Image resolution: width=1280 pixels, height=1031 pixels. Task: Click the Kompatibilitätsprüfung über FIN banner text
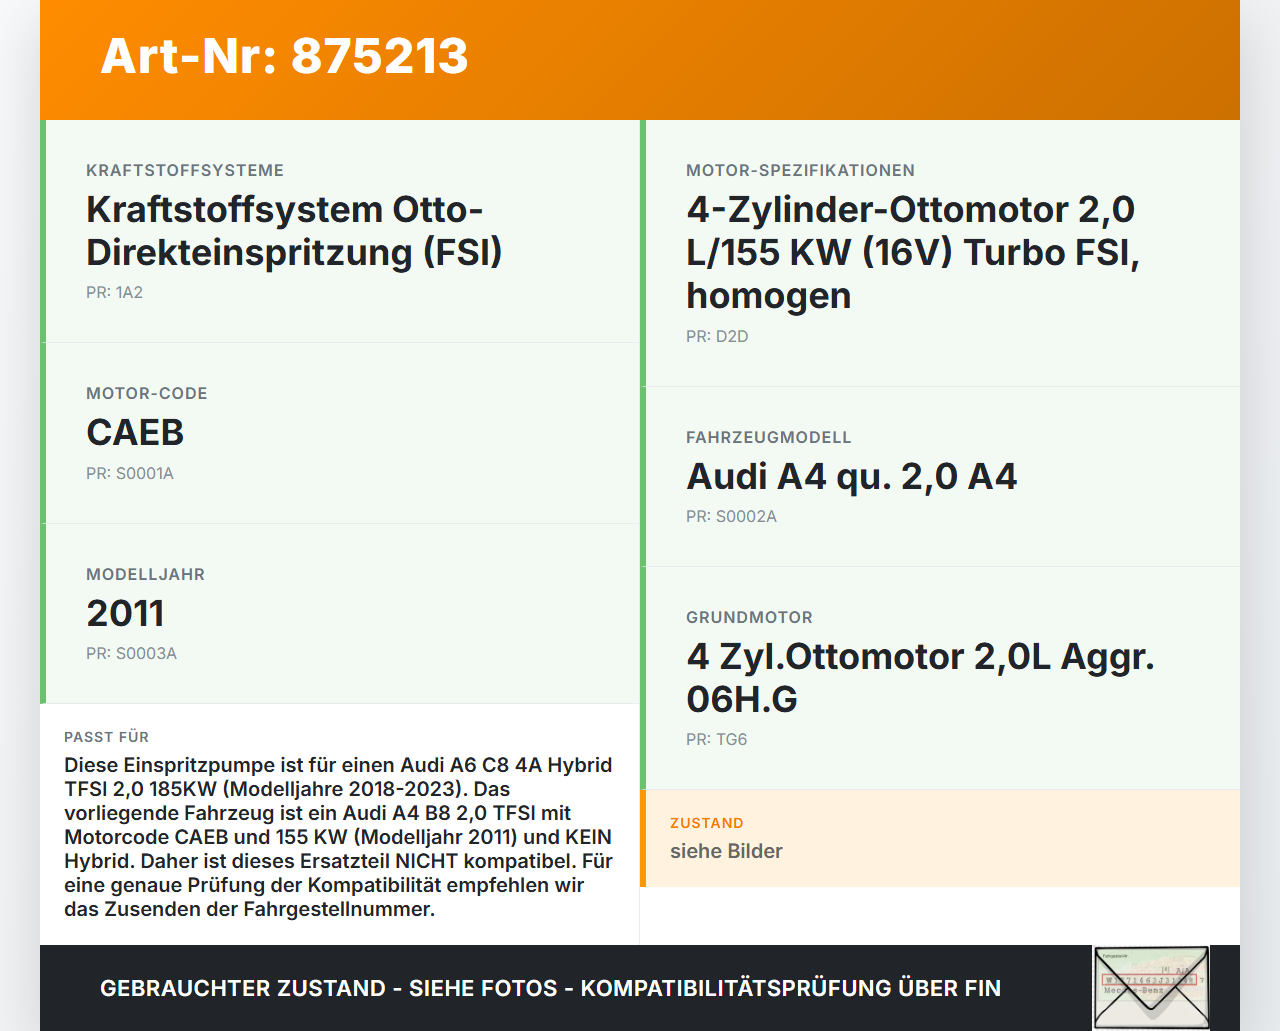pyautogui.click(x=550, y=988)
